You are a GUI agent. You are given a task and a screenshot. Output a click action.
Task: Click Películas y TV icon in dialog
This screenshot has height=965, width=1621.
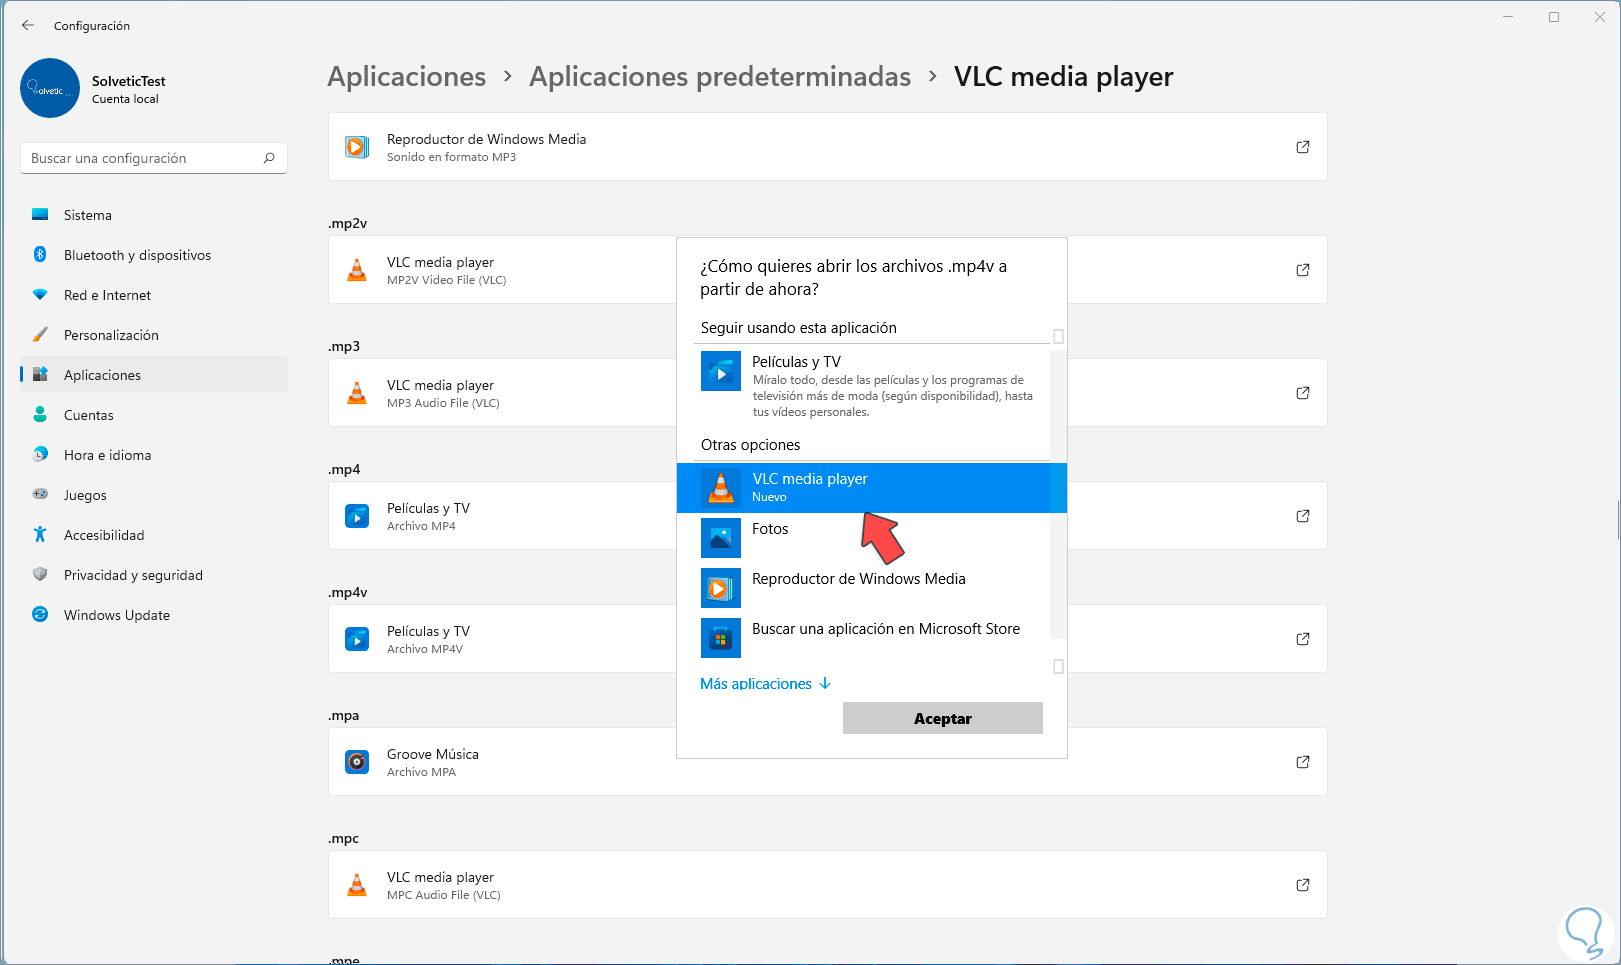pos(720,372)
